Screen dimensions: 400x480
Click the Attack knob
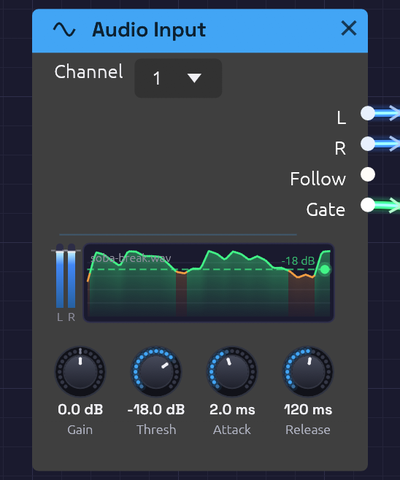[x=232, y=371]
